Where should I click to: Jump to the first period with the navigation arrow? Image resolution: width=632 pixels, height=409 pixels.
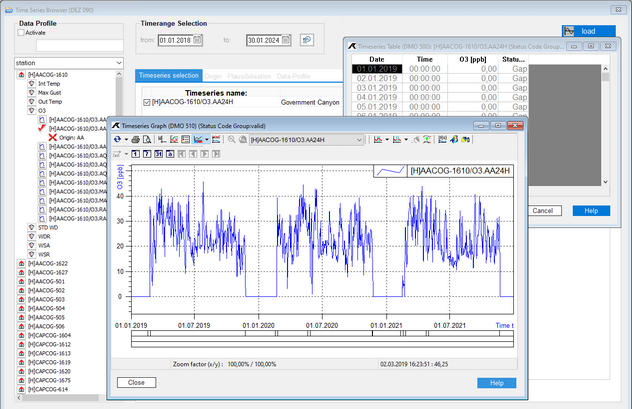pos(182,154)
